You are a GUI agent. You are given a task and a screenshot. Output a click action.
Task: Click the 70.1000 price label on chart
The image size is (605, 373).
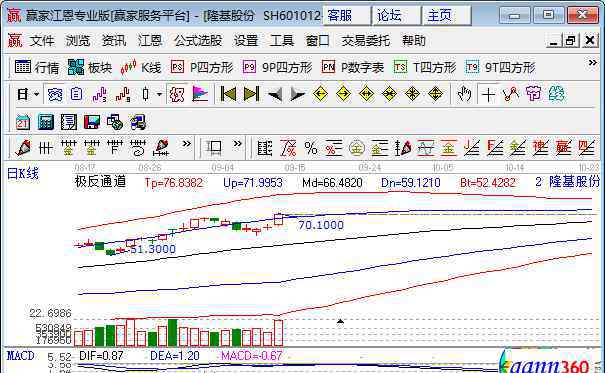[x=321, y=225]
